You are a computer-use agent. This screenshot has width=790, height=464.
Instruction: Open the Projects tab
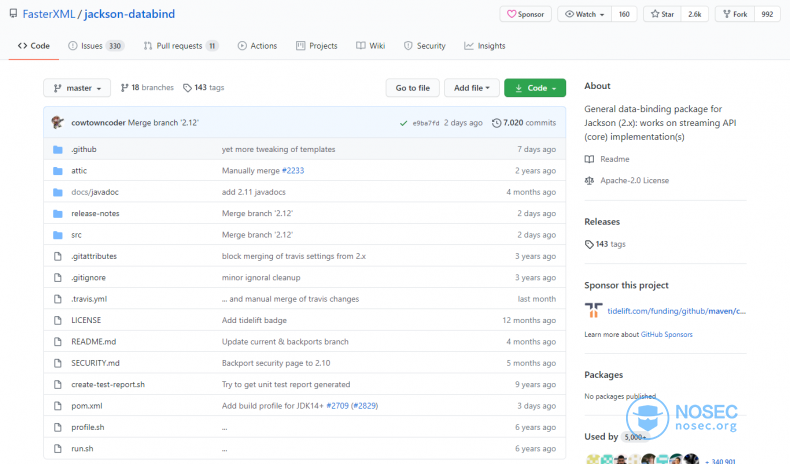pos(317,46)
